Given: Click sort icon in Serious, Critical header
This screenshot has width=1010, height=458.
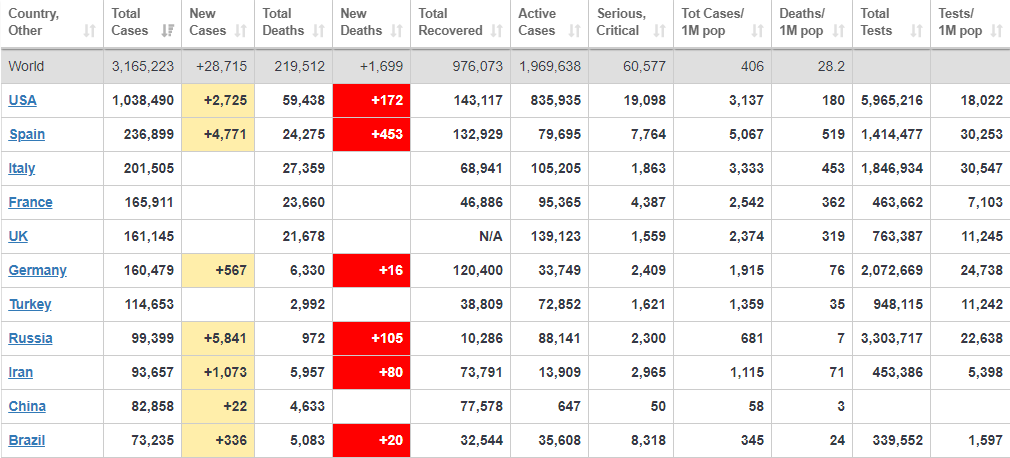Looking at the screenshot, I should coord(658,31).
